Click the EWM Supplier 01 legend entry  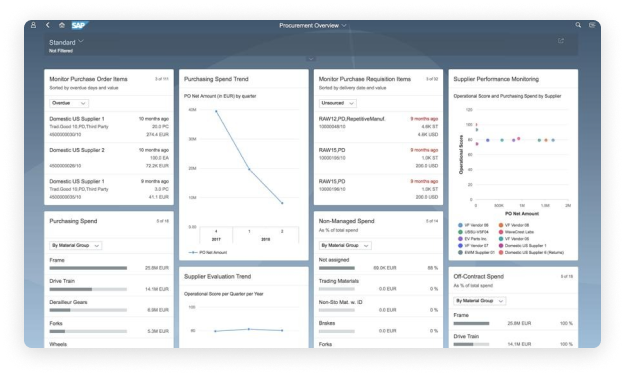coord(476,252)
